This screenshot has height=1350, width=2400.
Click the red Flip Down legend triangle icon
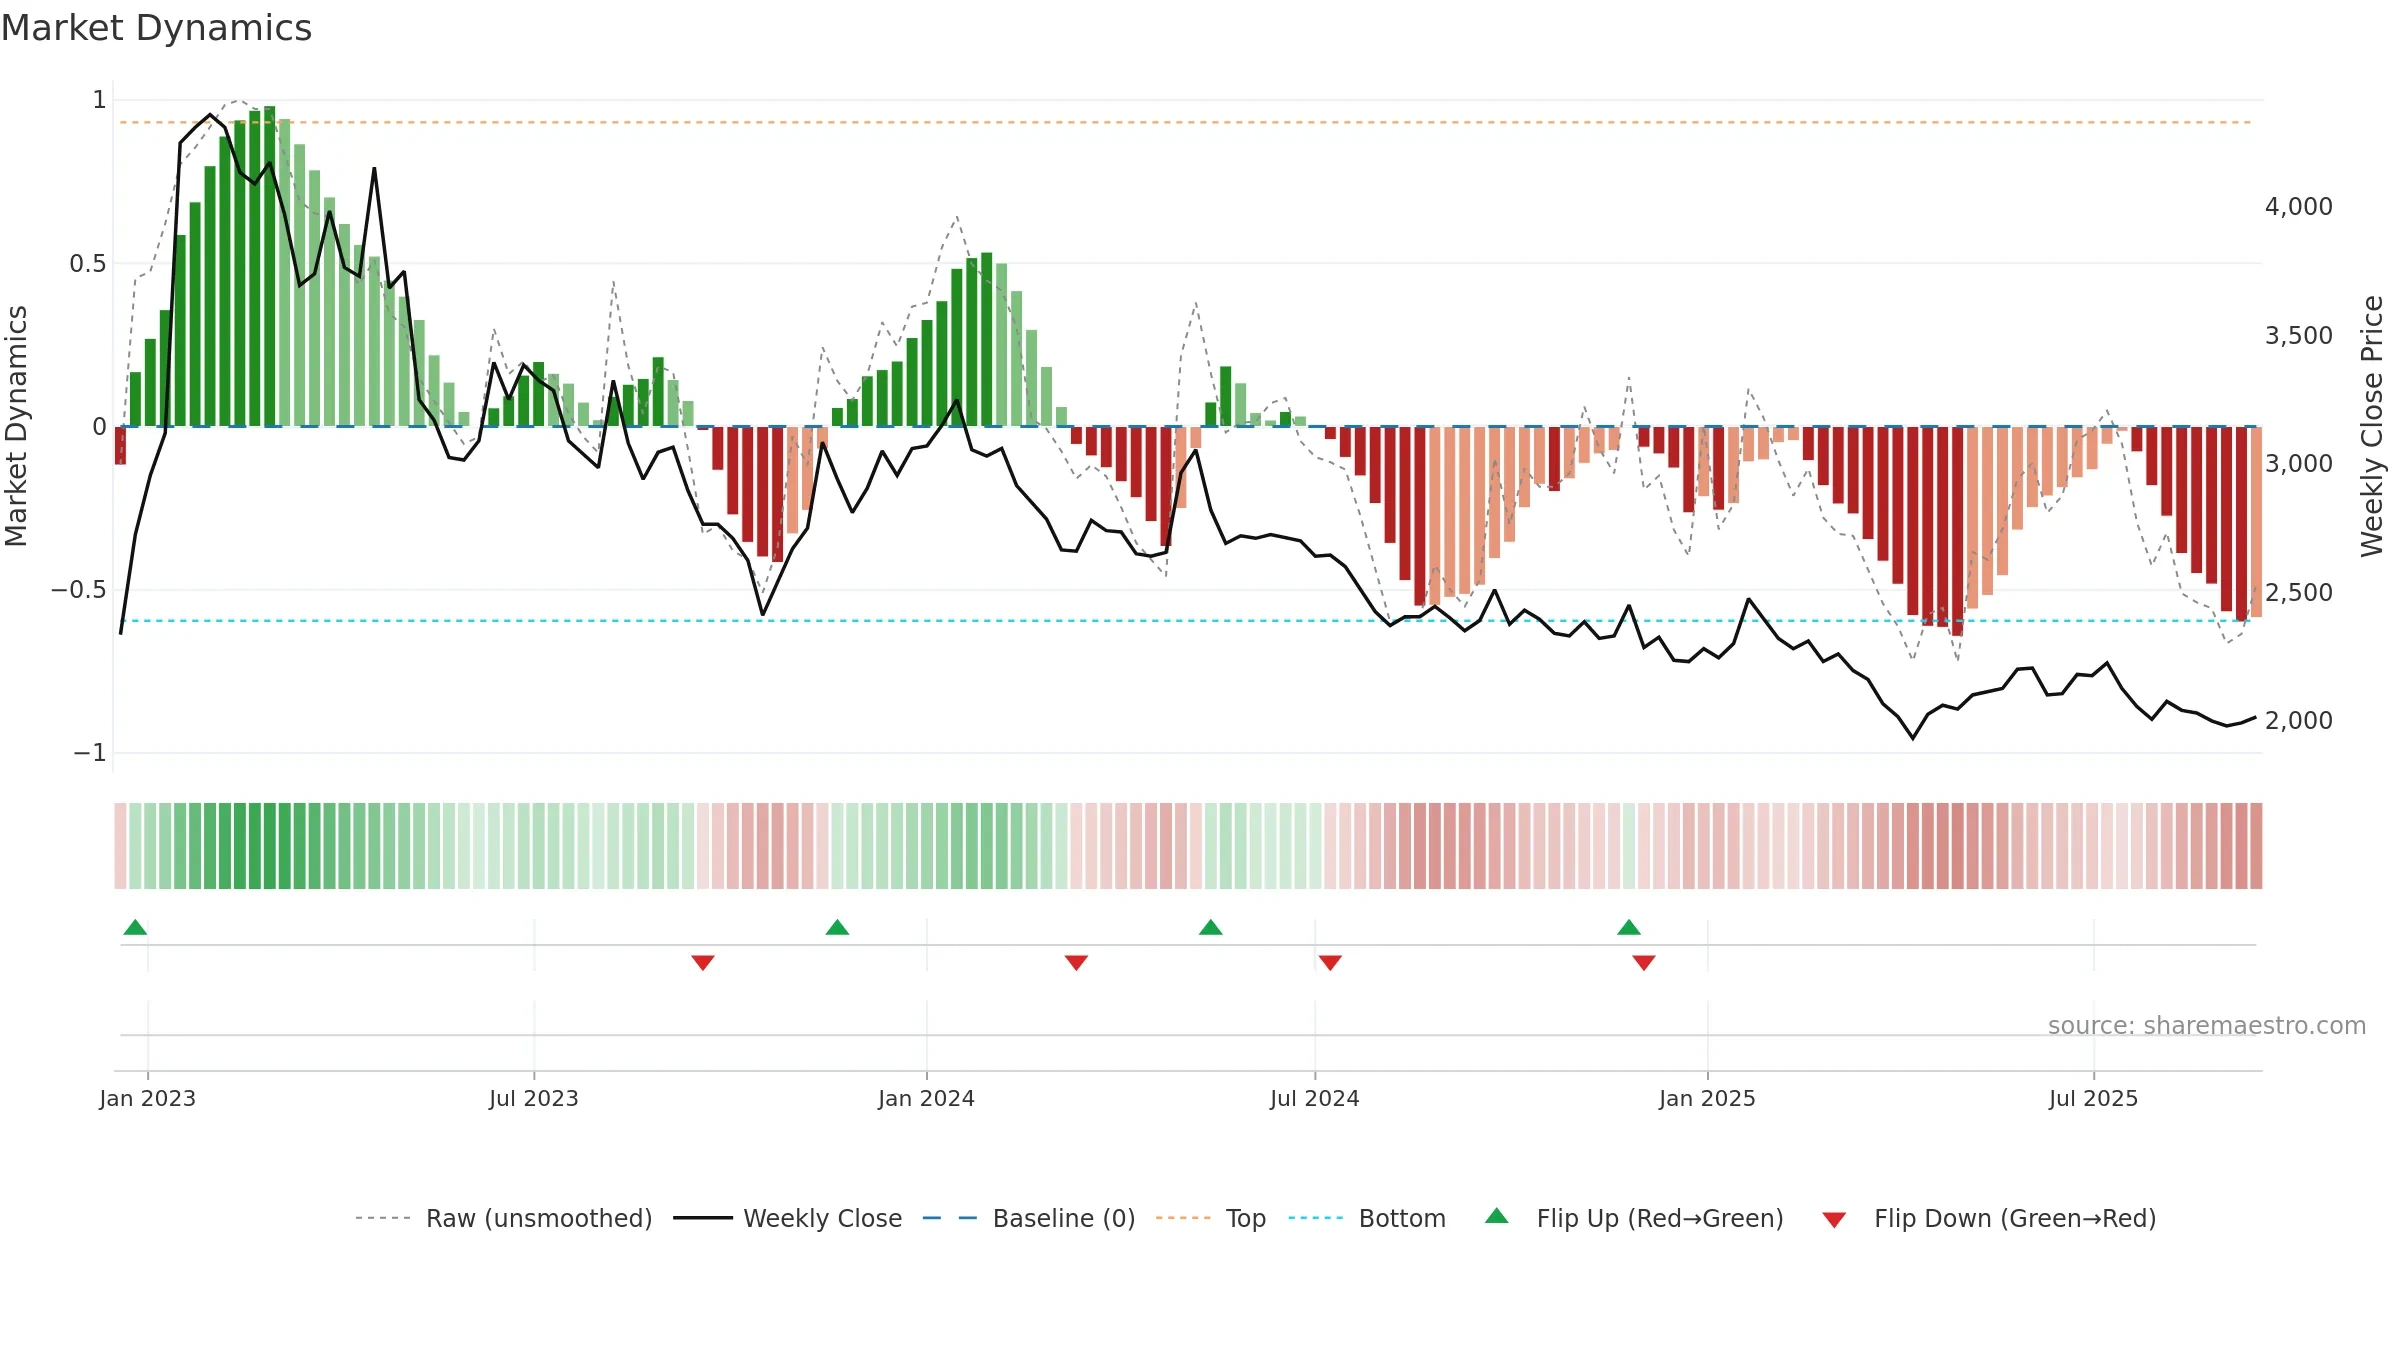[x=1834, y=1220]
